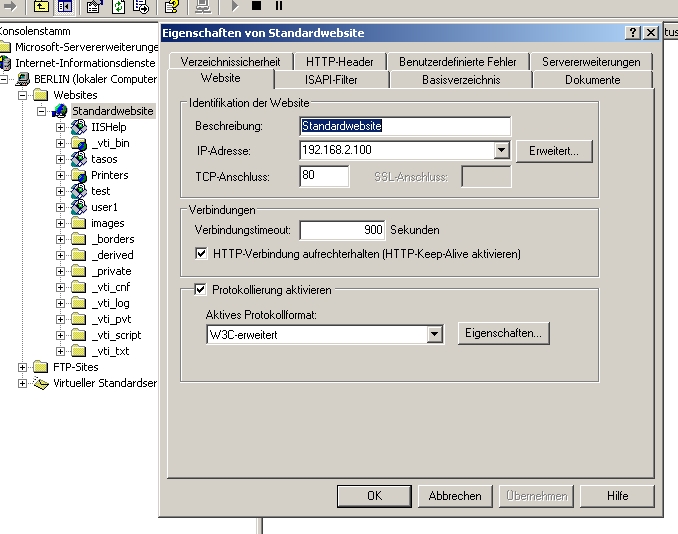Screen dimensions: 678x534
Task: Click the stop service square icon
Action: coord(256,6)
